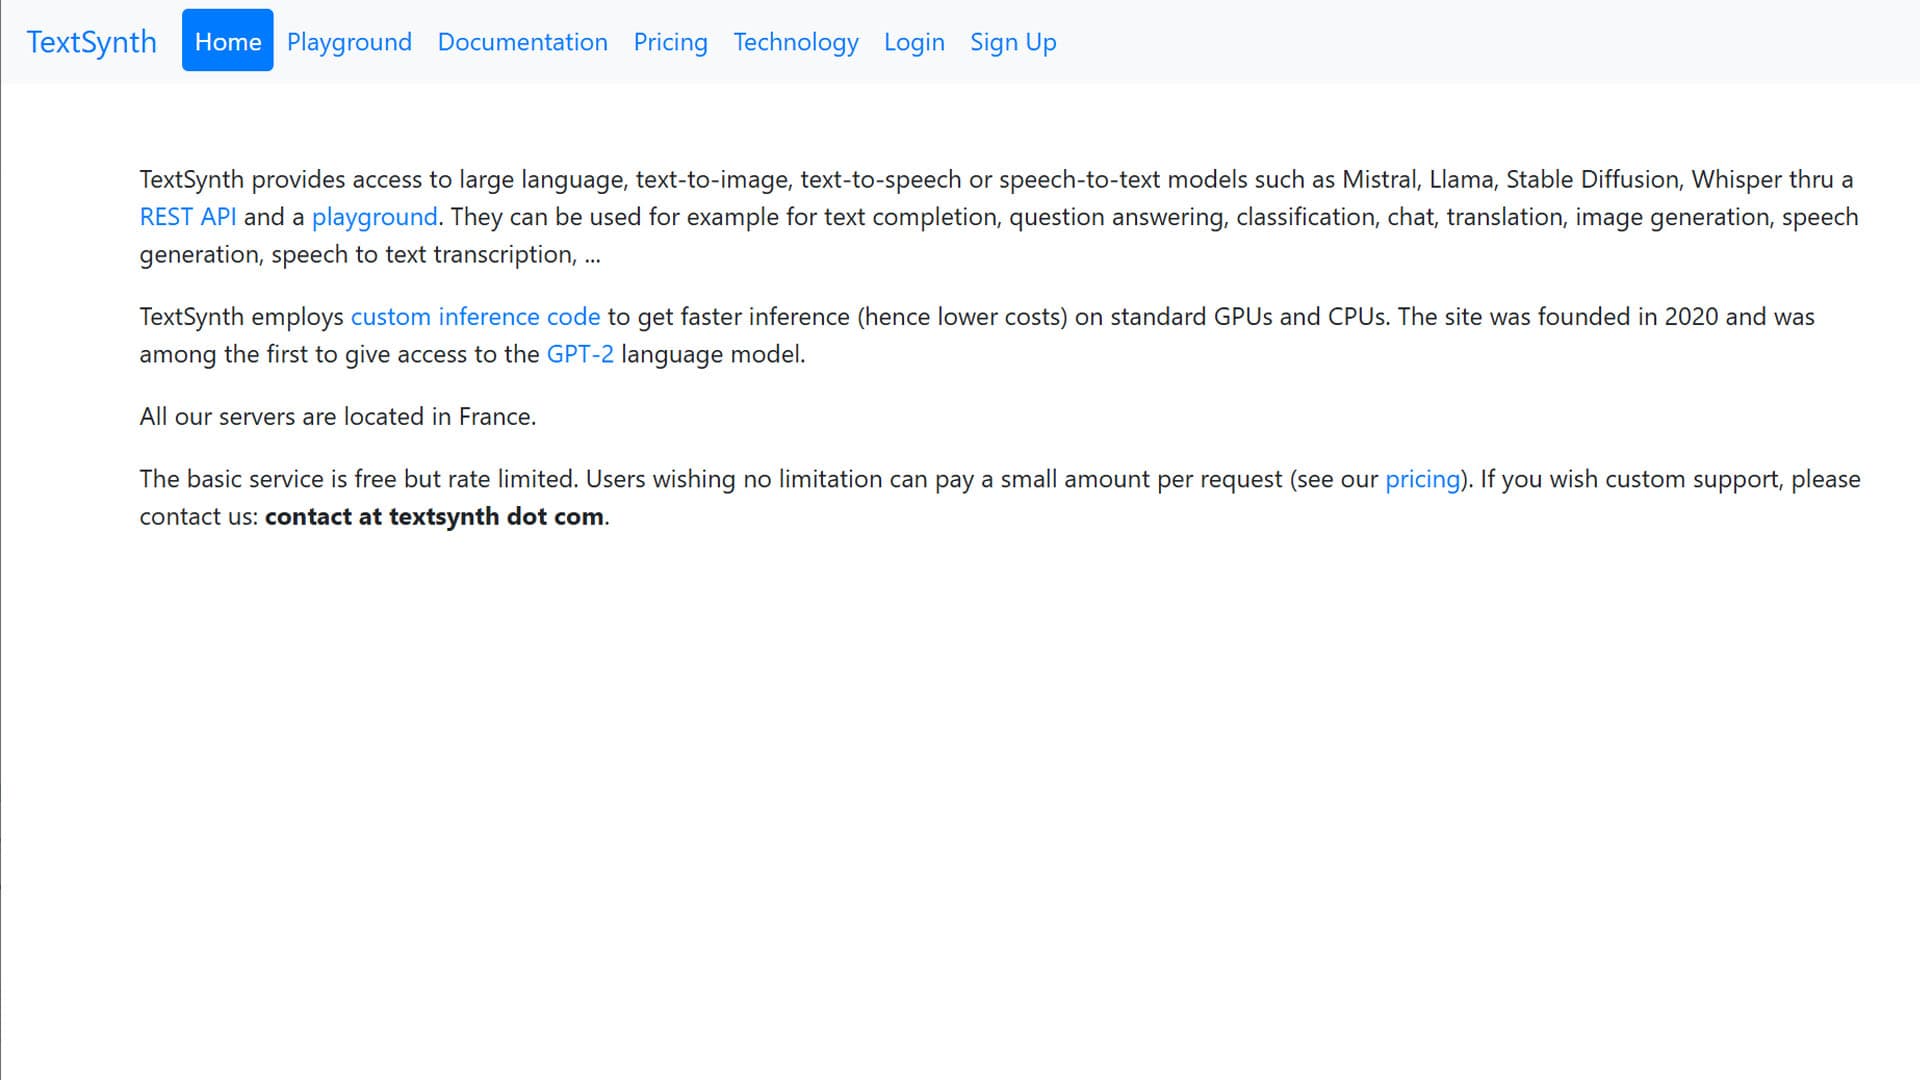This screenshot has height=1080, width=1920.
Task: Follow the custom inference code link
Action: [x=475, y=316]
